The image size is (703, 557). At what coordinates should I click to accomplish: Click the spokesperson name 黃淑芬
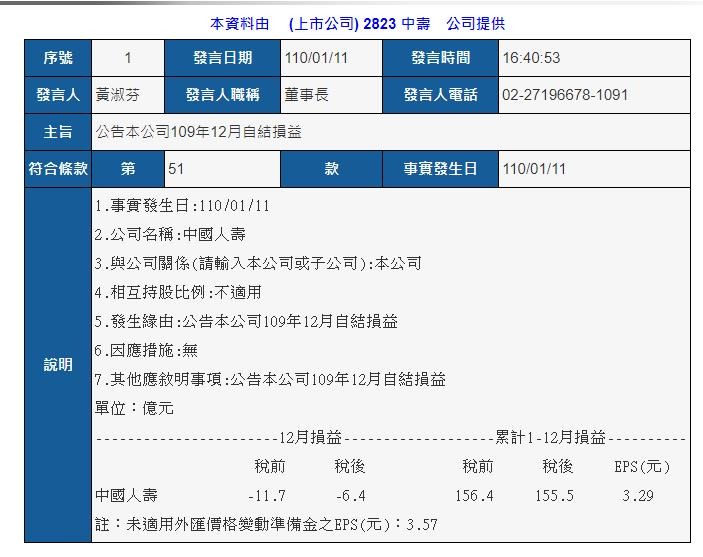click(x=117, y=95)
